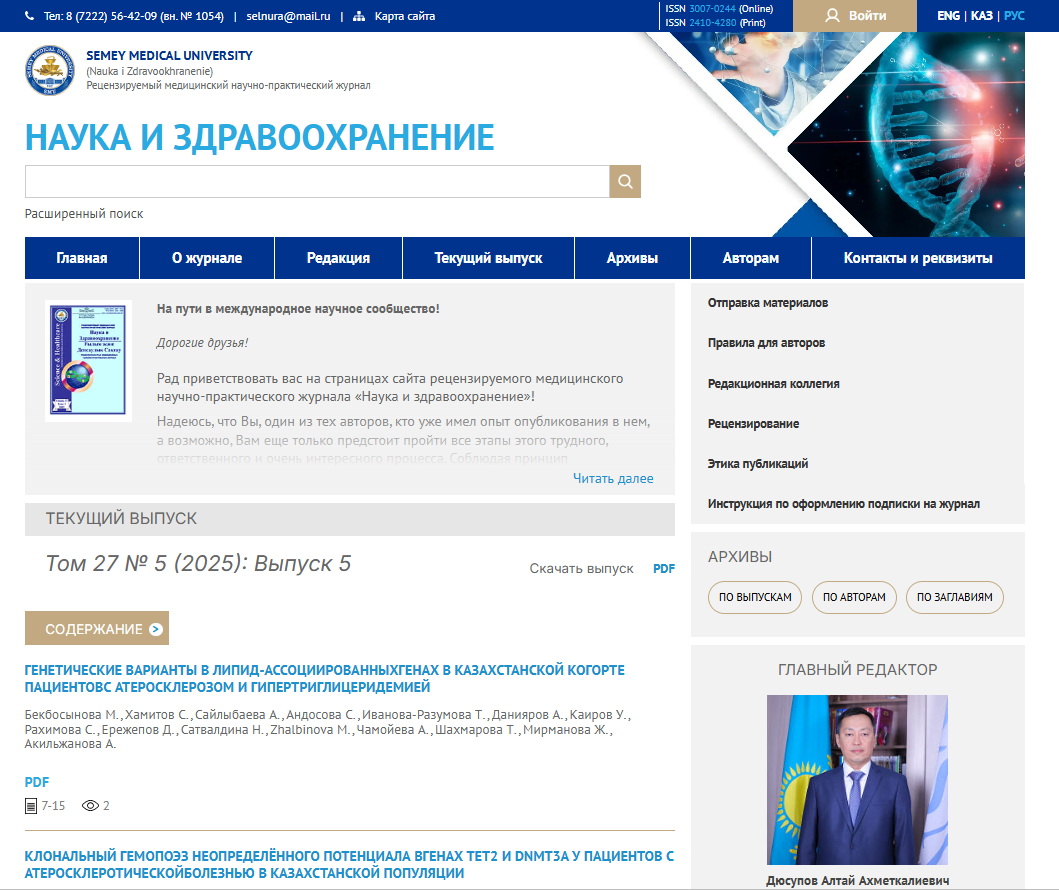Image resolution: width=1059 pixels, height=890 pixels.
Task: Click ПО АВТОРАМ archive button
Action: point(854,598)
